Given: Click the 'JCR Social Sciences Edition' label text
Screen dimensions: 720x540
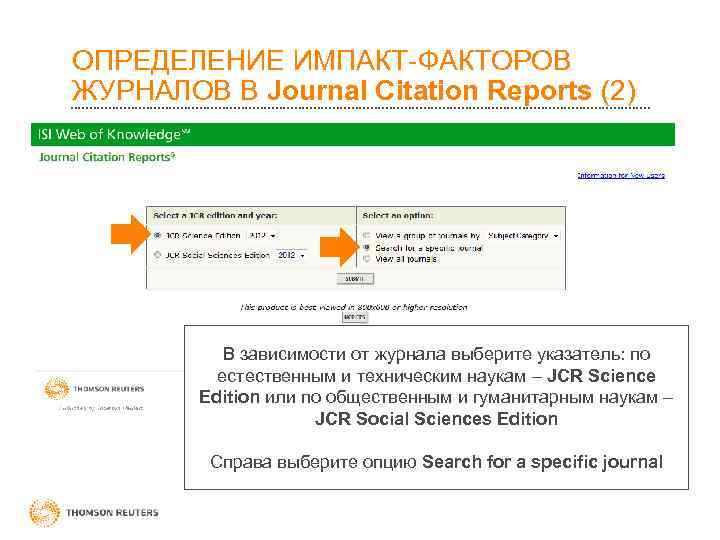Looking at the screenshot, I should pyautogui.click(x=217, y=255).
